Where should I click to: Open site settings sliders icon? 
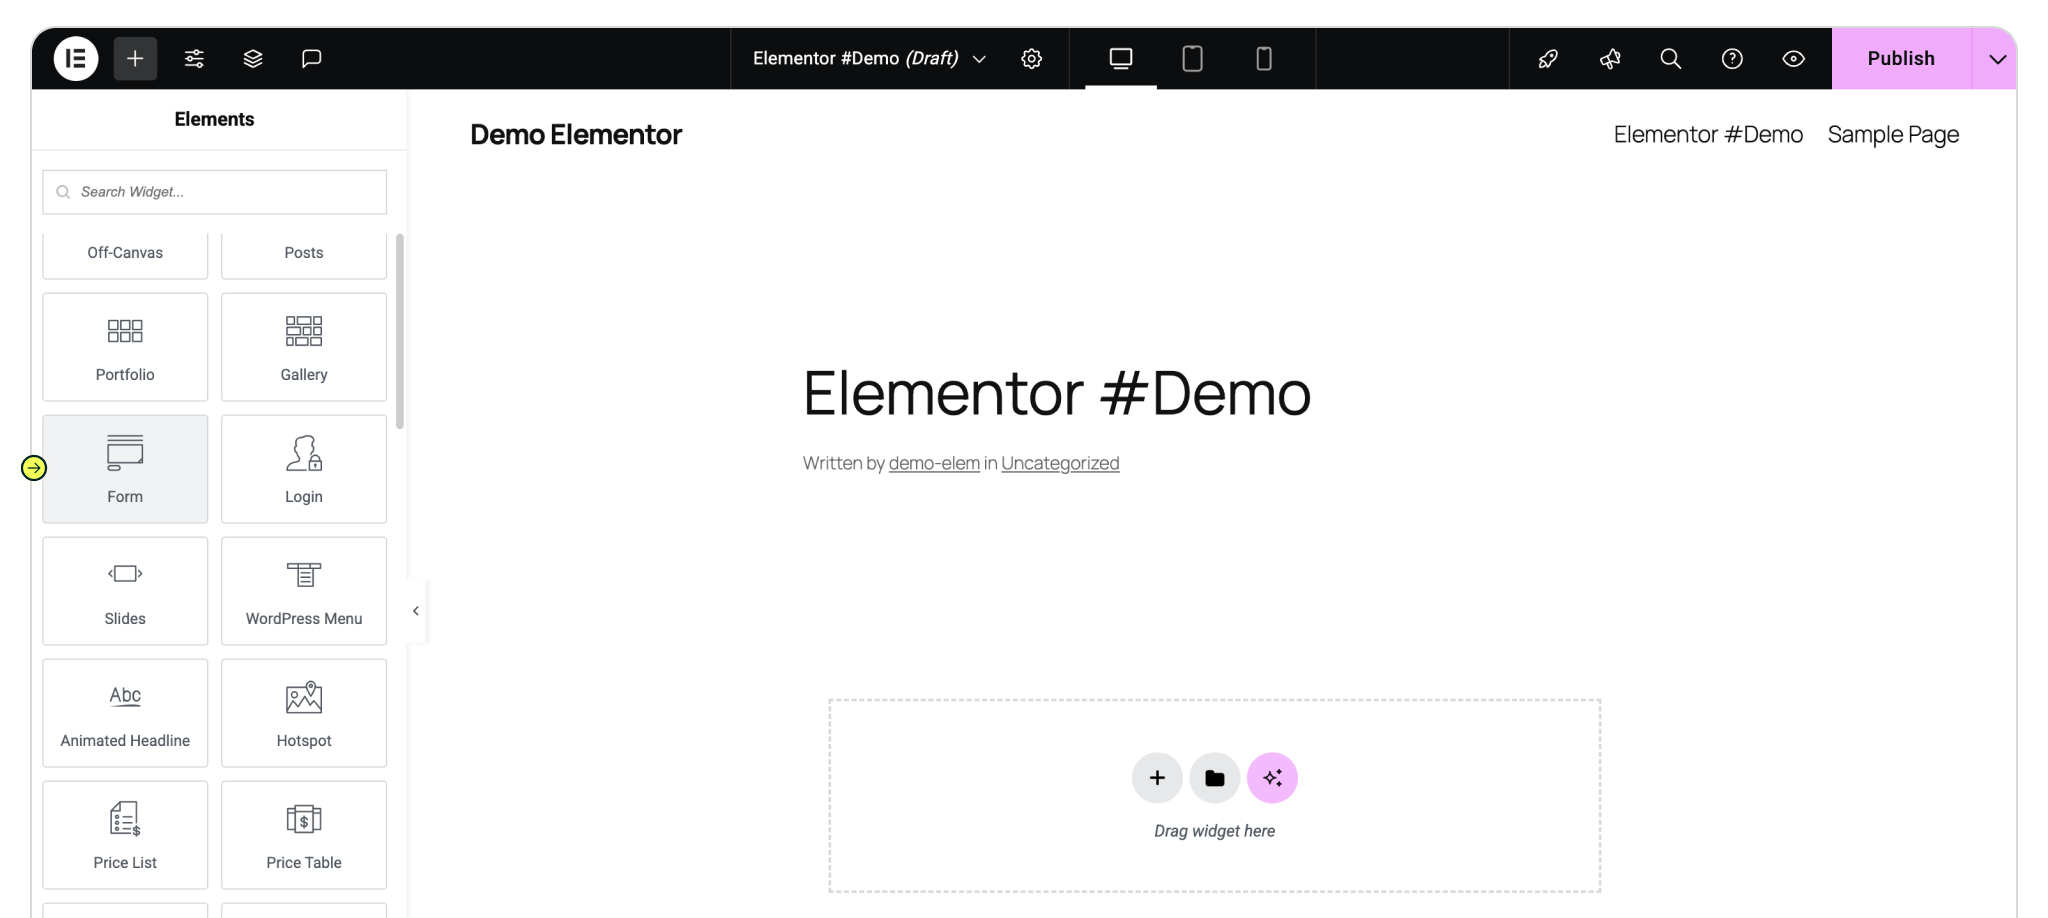[194, 58]
